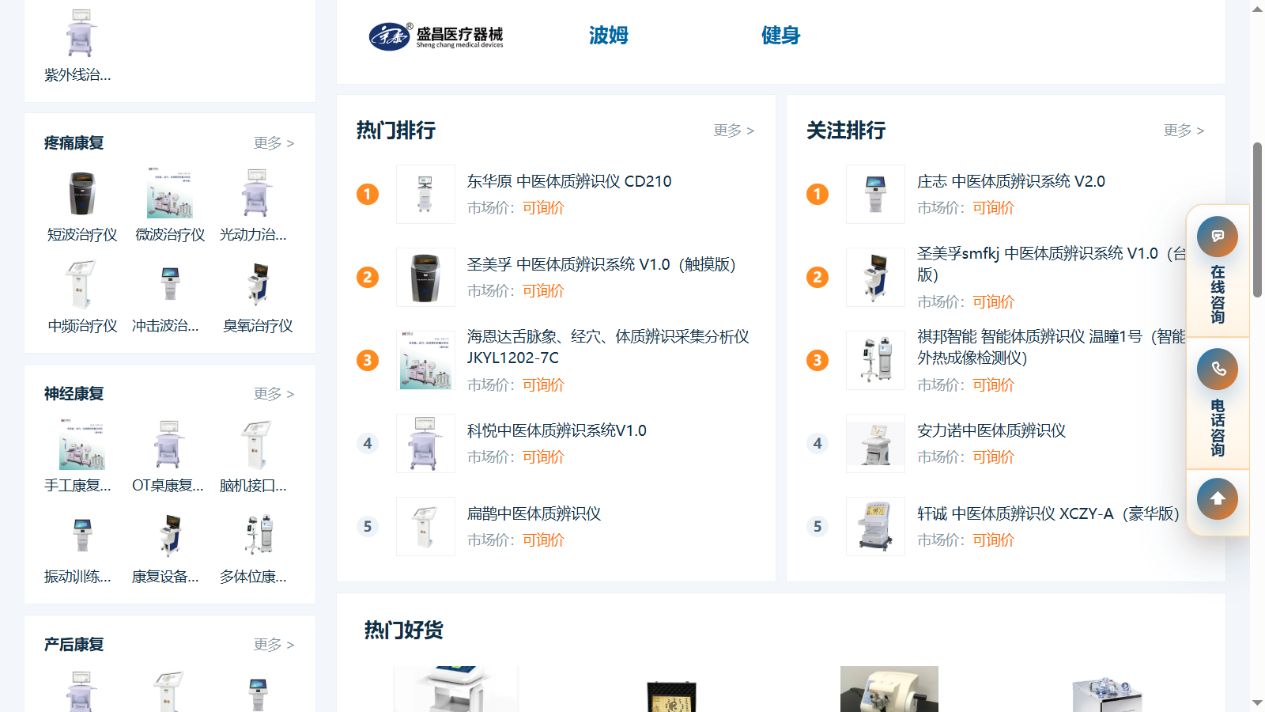
Task: Expand 更多 in 疼痛康复 section
Action: [x=274, y=143]
